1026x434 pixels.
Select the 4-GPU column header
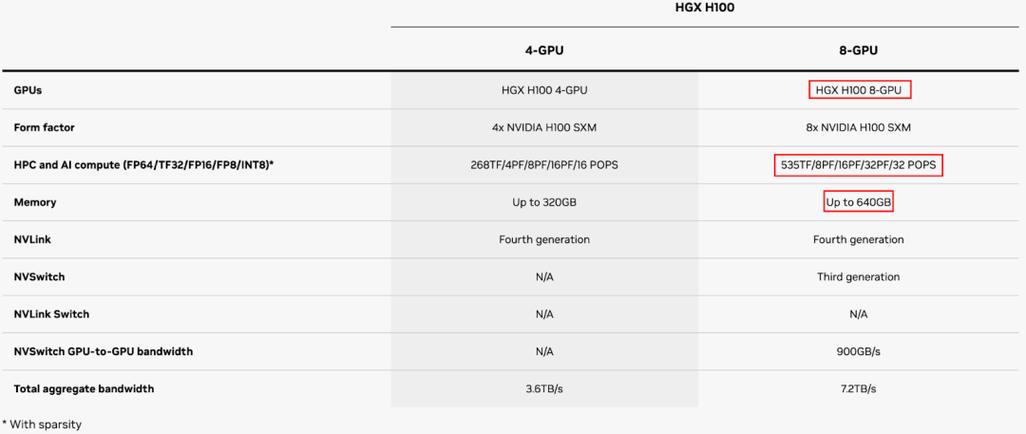pos(544,50)
